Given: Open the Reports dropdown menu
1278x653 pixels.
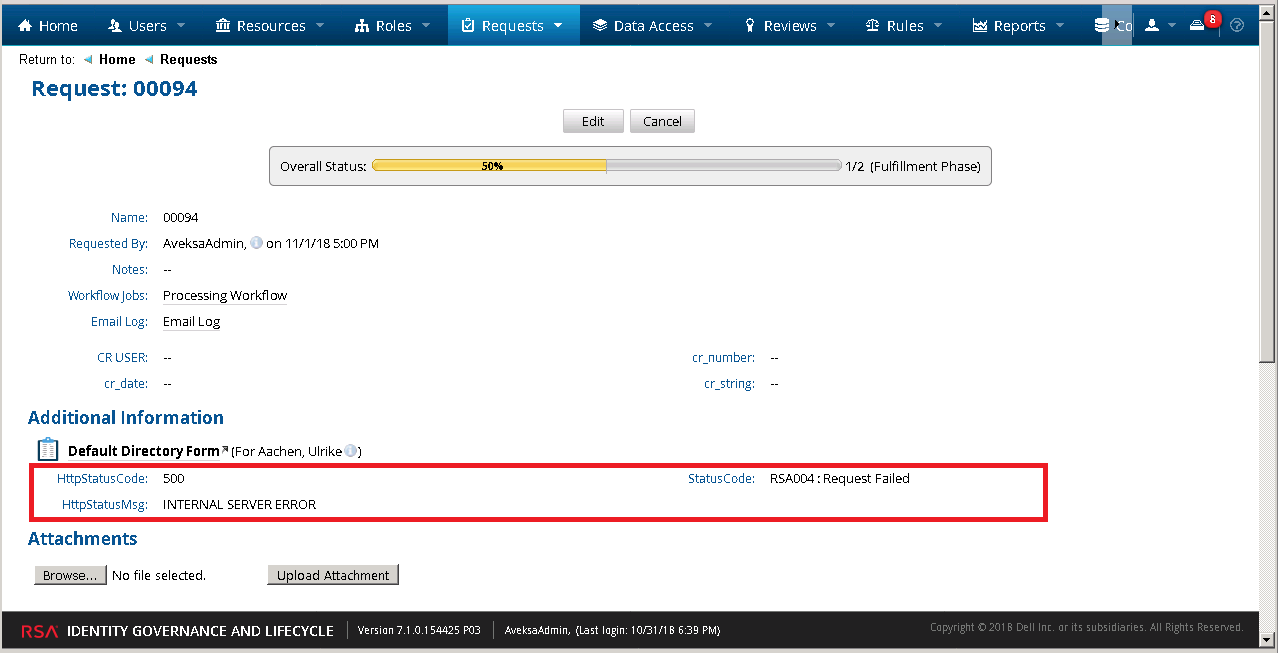Looking at the screenshot, I should click(1018, 26).
